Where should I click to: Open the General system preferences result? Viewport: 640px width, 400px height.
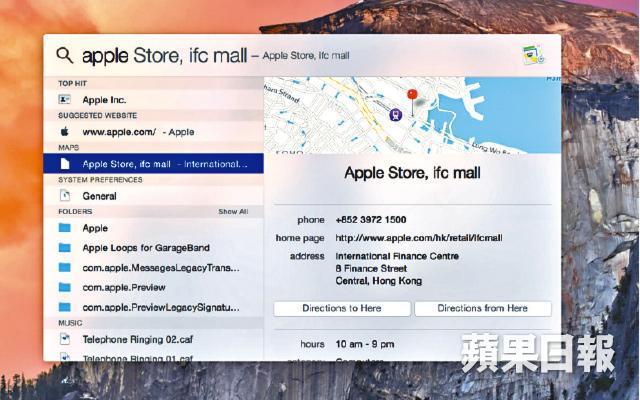point(153,196)
